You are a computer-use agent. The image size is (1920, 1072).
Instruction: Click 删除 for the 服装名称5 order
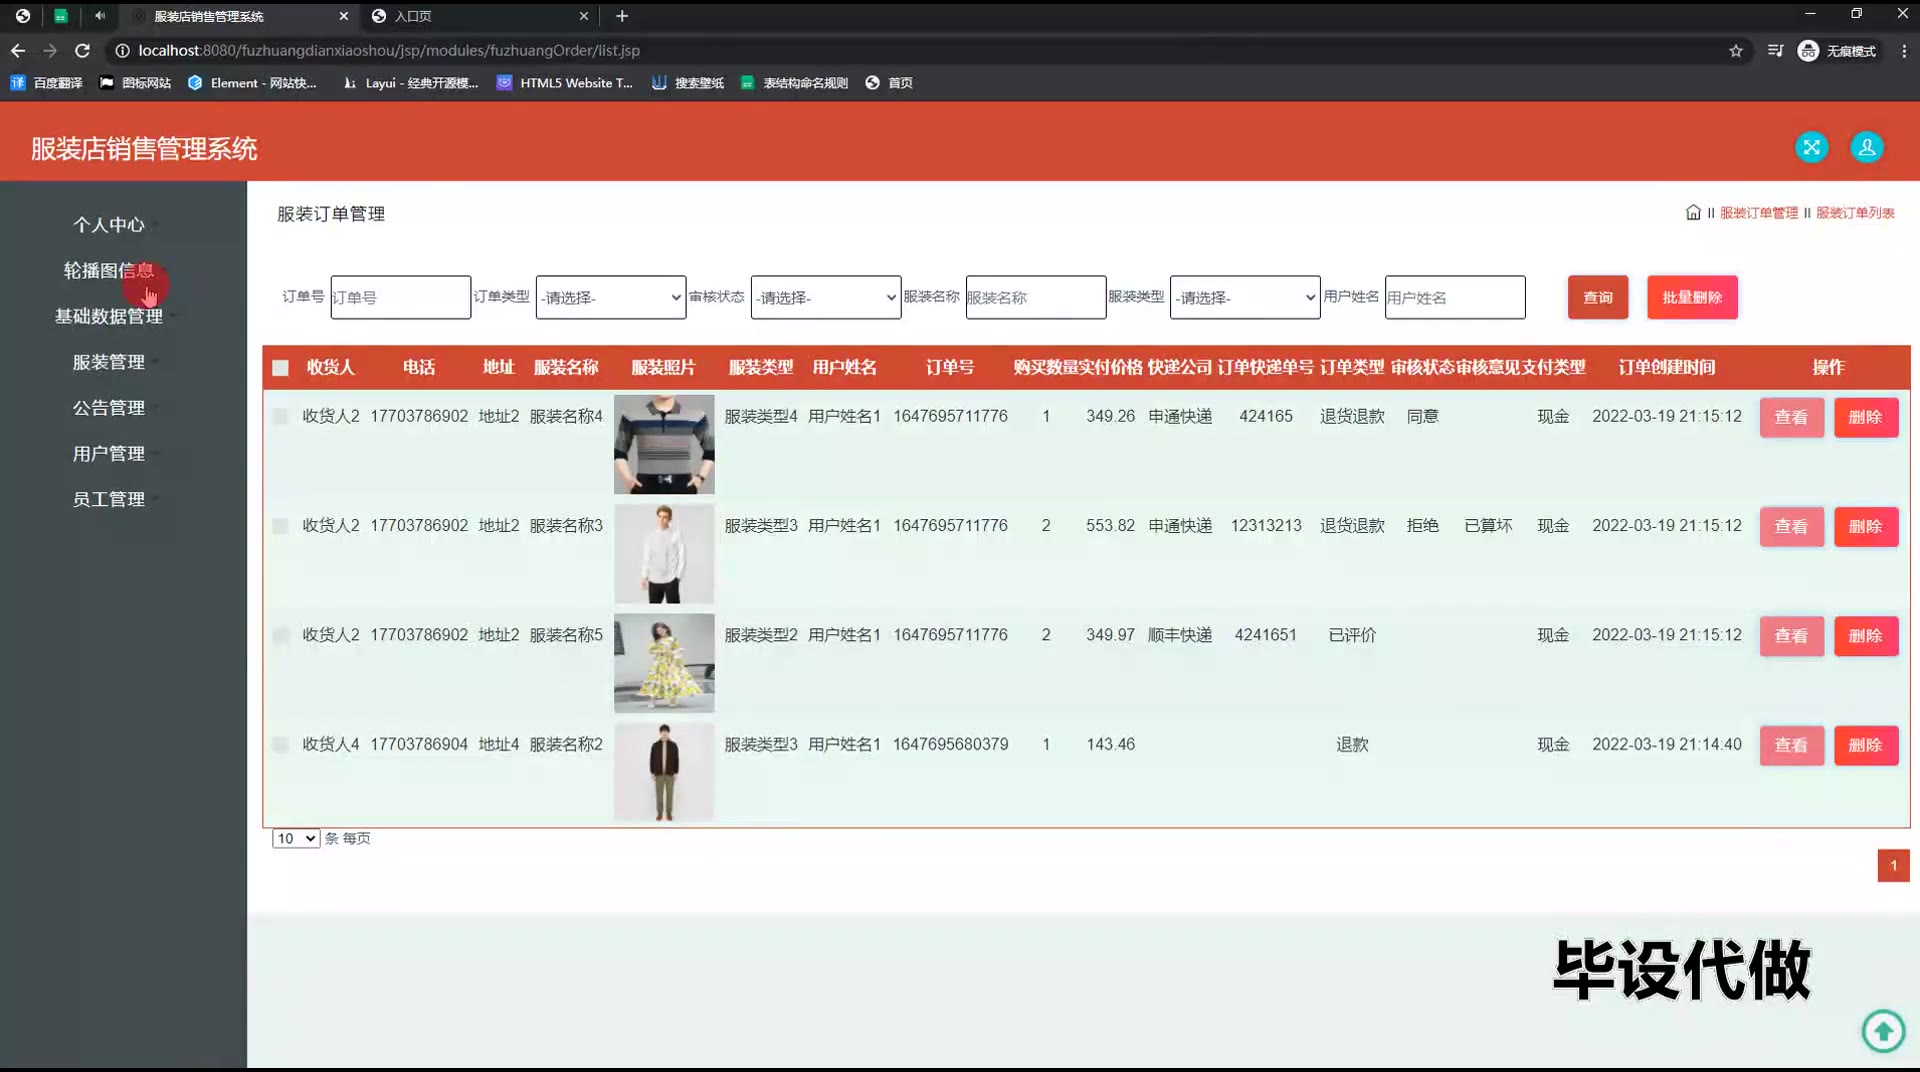1866,636
